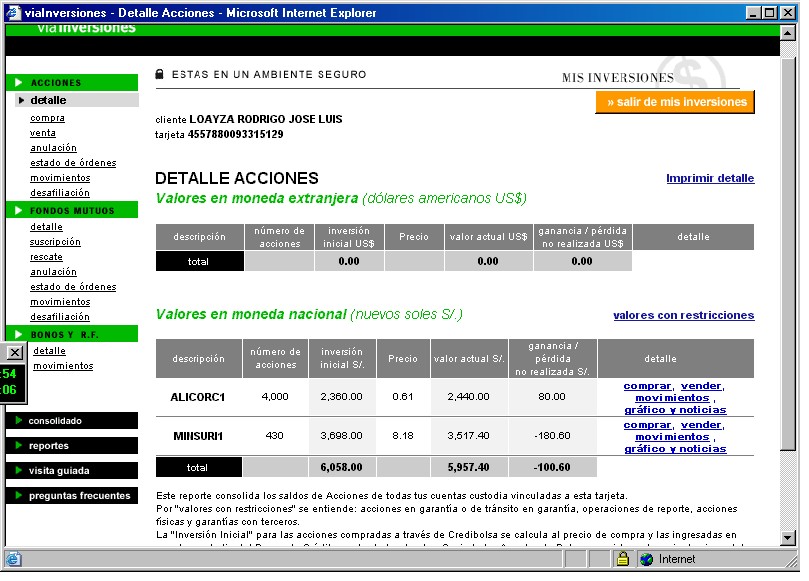809x581 pixels.
Task: Expand the FONDOS MUTUOS section arrow
Action: point(19,211)
